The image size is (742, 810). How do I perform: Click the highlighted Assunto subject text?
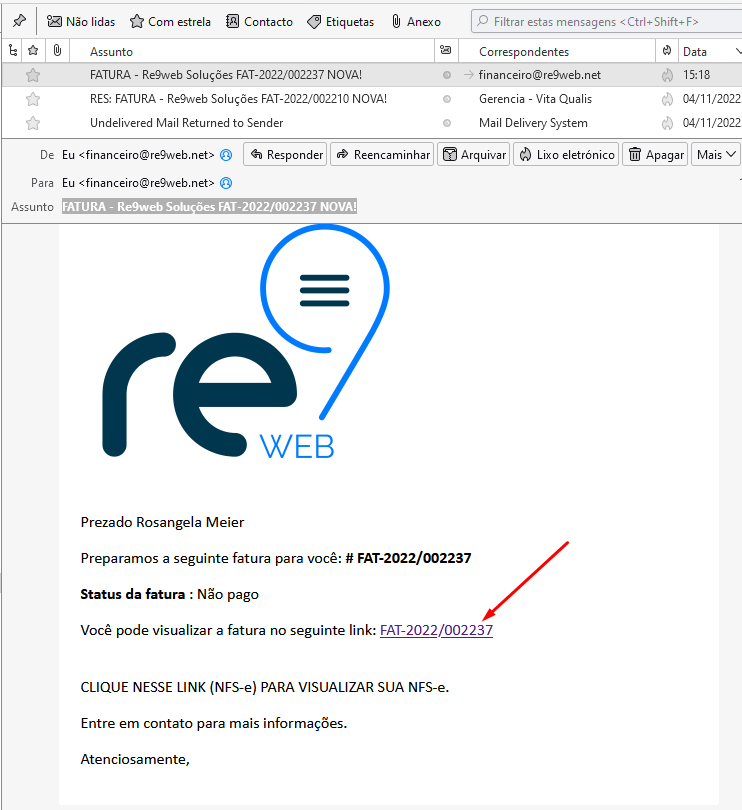pyautogui.click(x=209, y=207)
